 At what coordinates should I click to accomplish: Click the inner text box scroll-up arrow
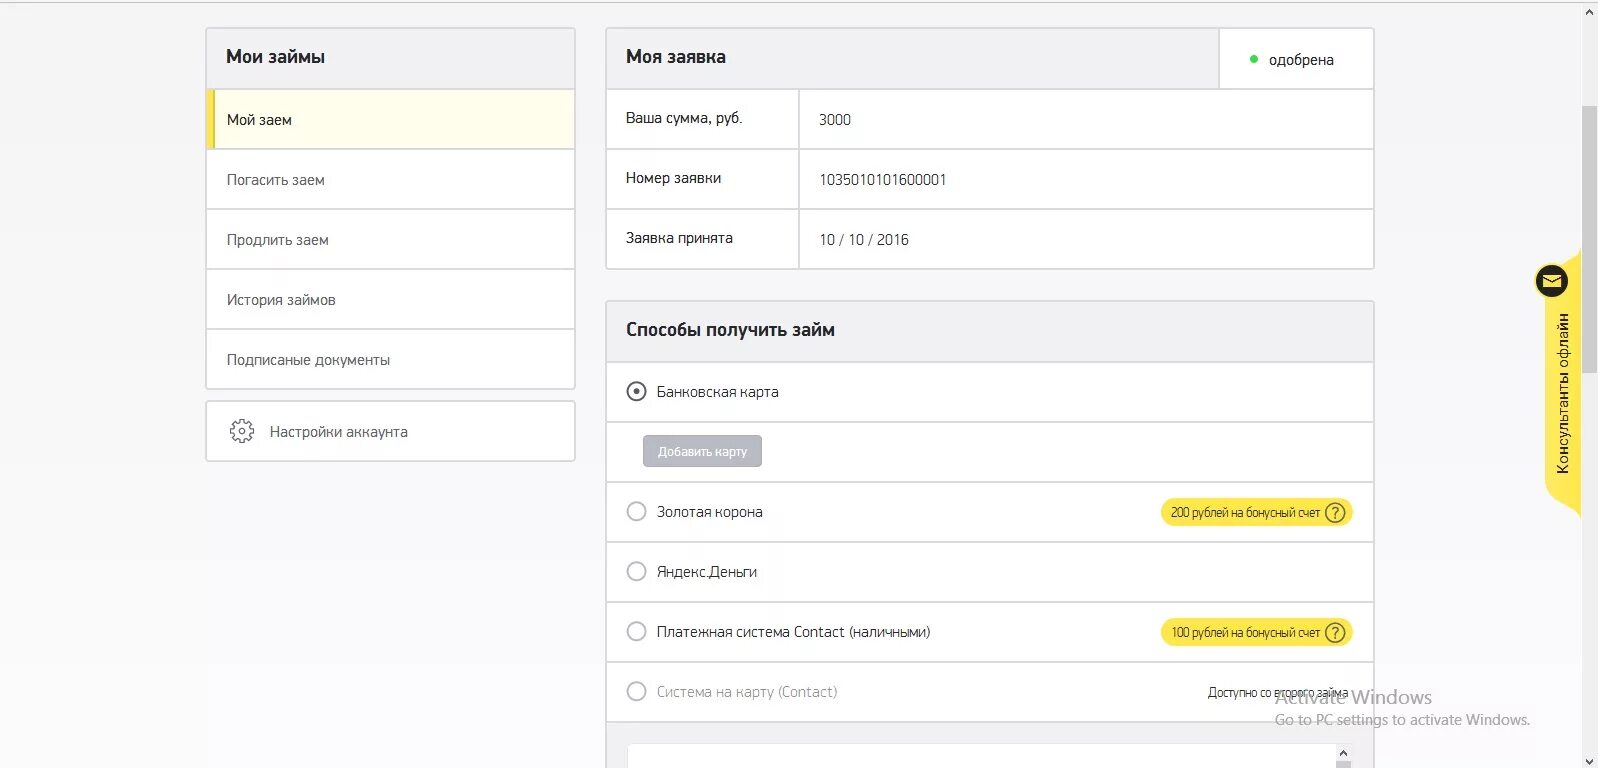click(1343, 753)
